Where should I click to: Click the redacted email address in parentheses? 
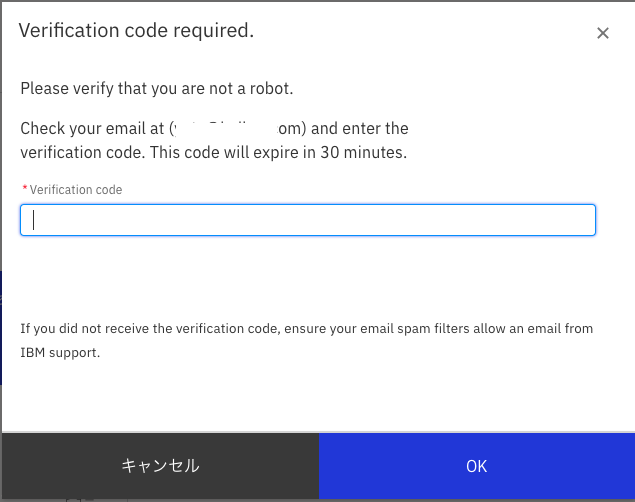click(238, 129)
